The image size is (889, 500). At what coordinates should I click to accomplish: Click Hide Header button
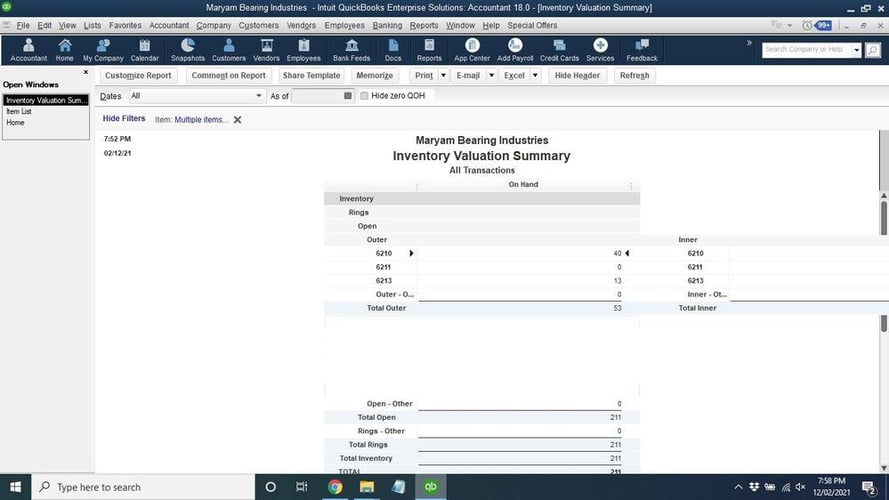[x=577, y=75]
